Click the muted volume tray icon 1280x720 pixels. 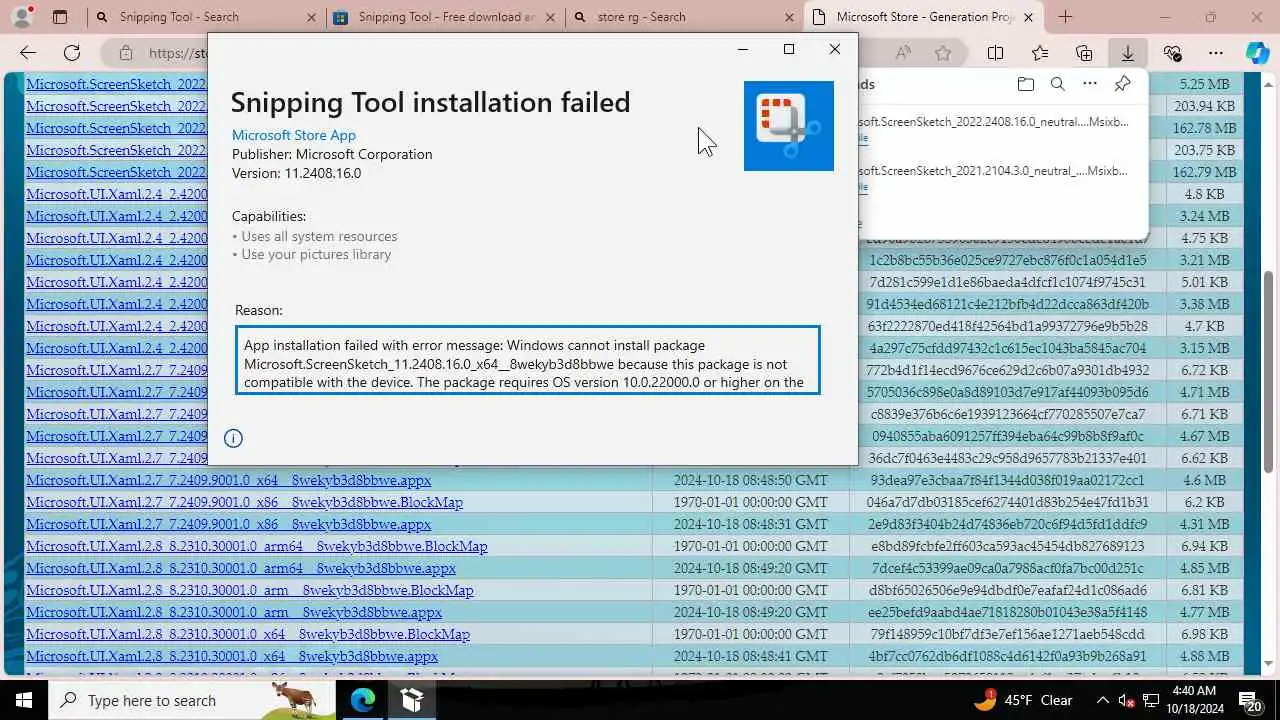1128,700
